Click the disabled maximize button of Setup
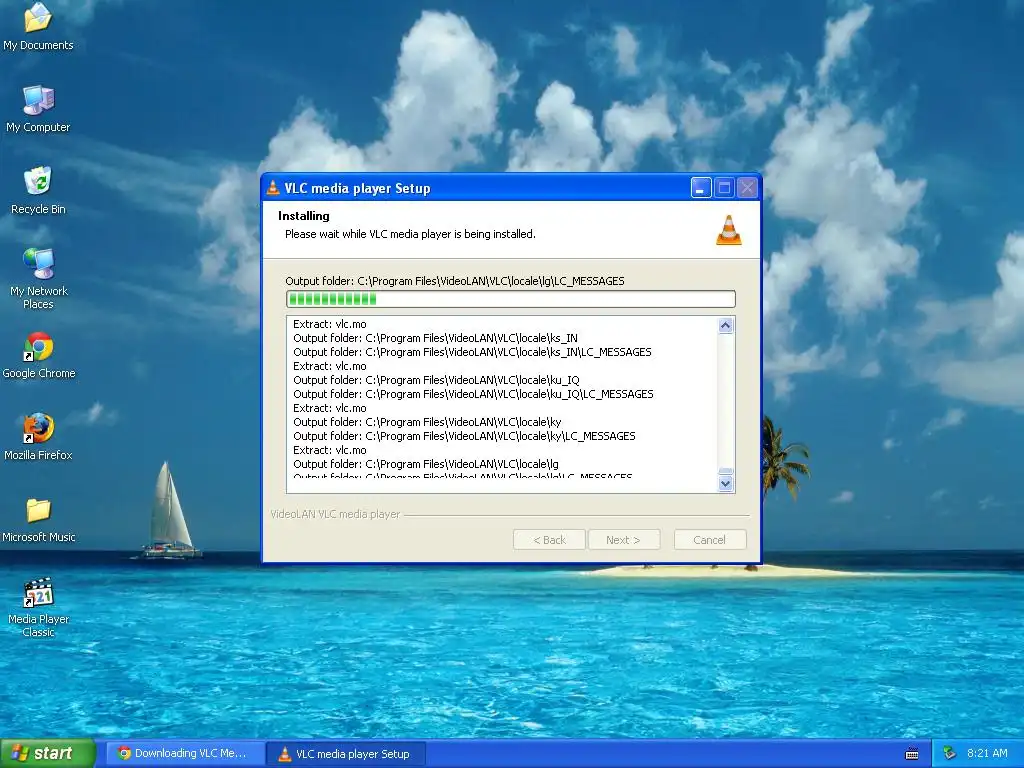The image size is (1024, 768). pos(724,188)
